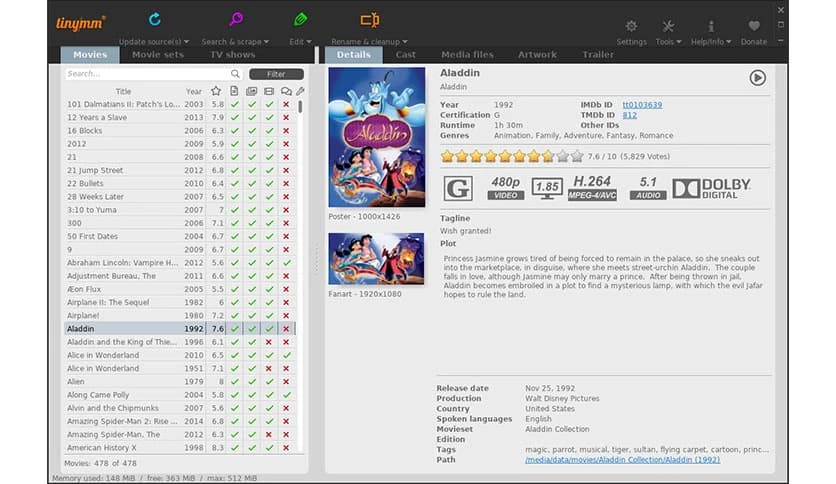Viewport: 836px width, 484px height.
Task: Open IMDb ID link tt0103639
Action: point(642,105)
